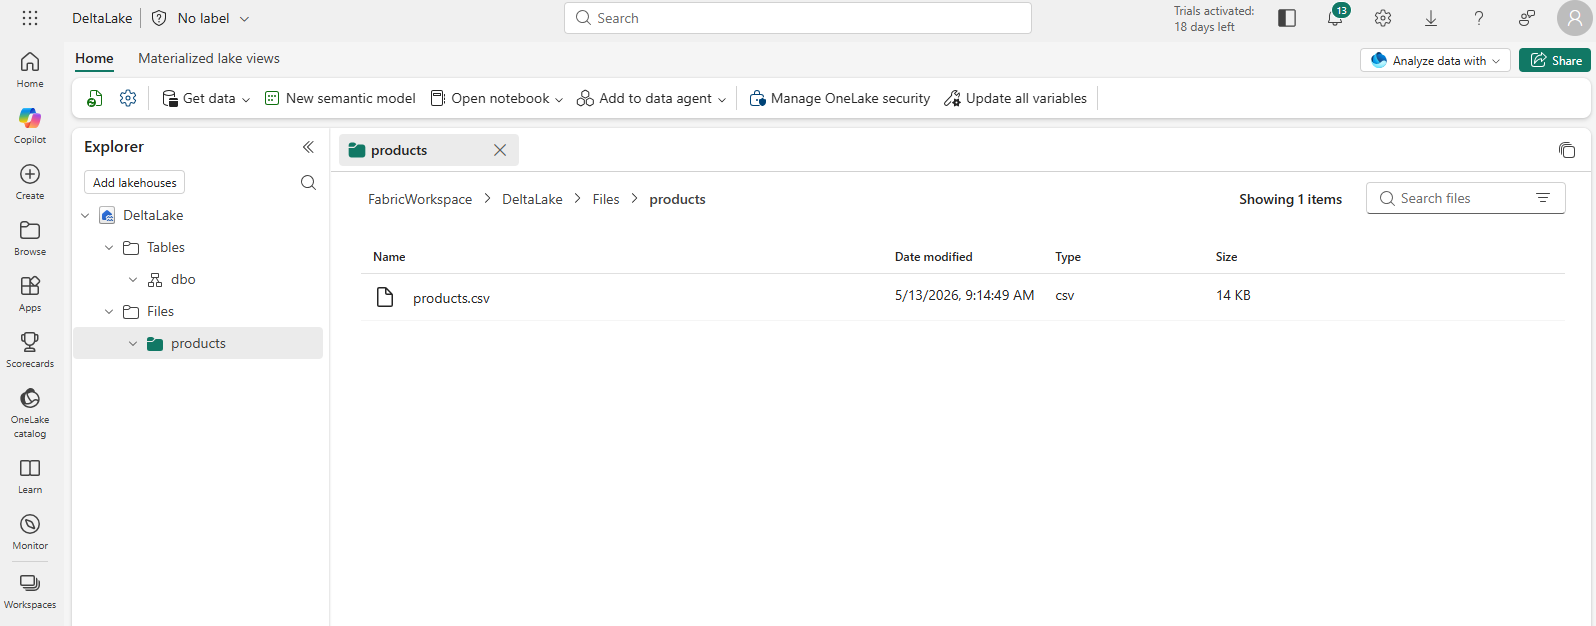
Task: Close the products tab
Action: pyautogui.click(x=500, y=150)
